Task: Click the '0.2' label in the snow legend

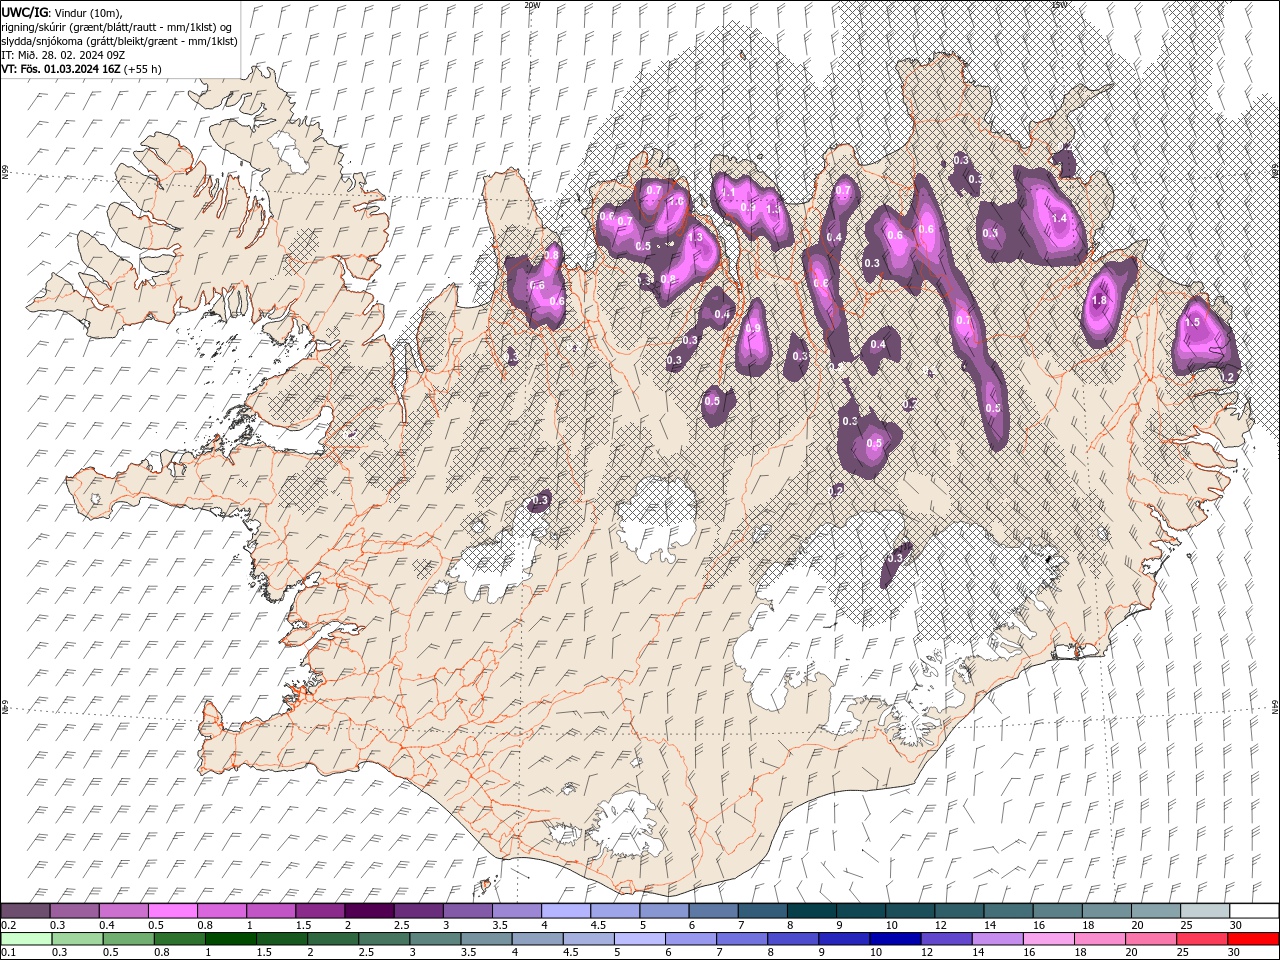Action: [8, 925]
